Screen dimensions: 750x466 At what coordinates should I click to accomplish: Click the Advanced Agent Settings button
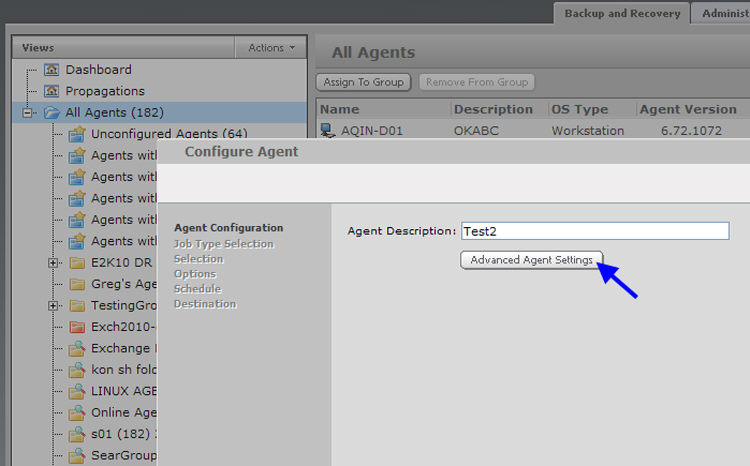(532, 260)
